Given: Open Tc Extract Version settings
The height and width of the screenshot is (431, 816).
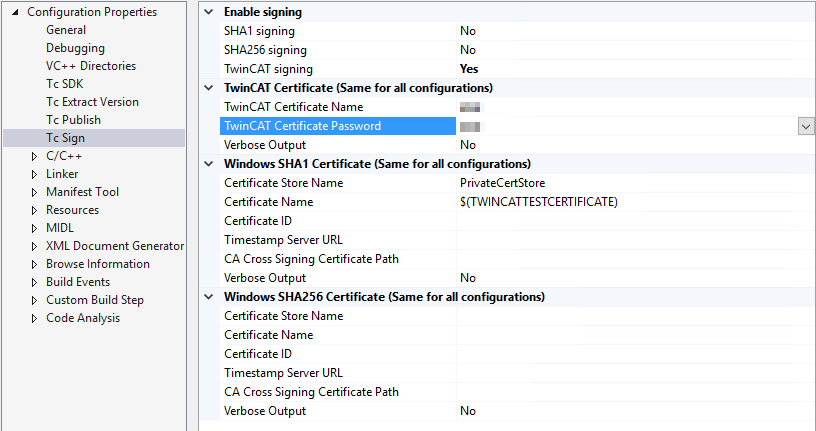Looking at the screenshot, I should tap(92, 102).
